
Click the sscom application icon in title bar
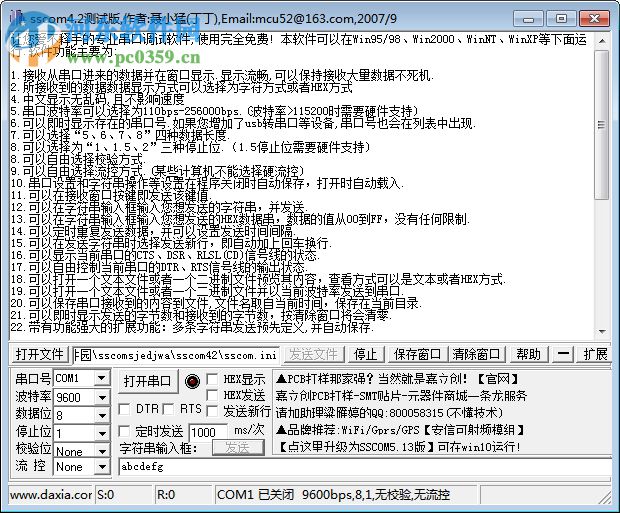point(15,18)
